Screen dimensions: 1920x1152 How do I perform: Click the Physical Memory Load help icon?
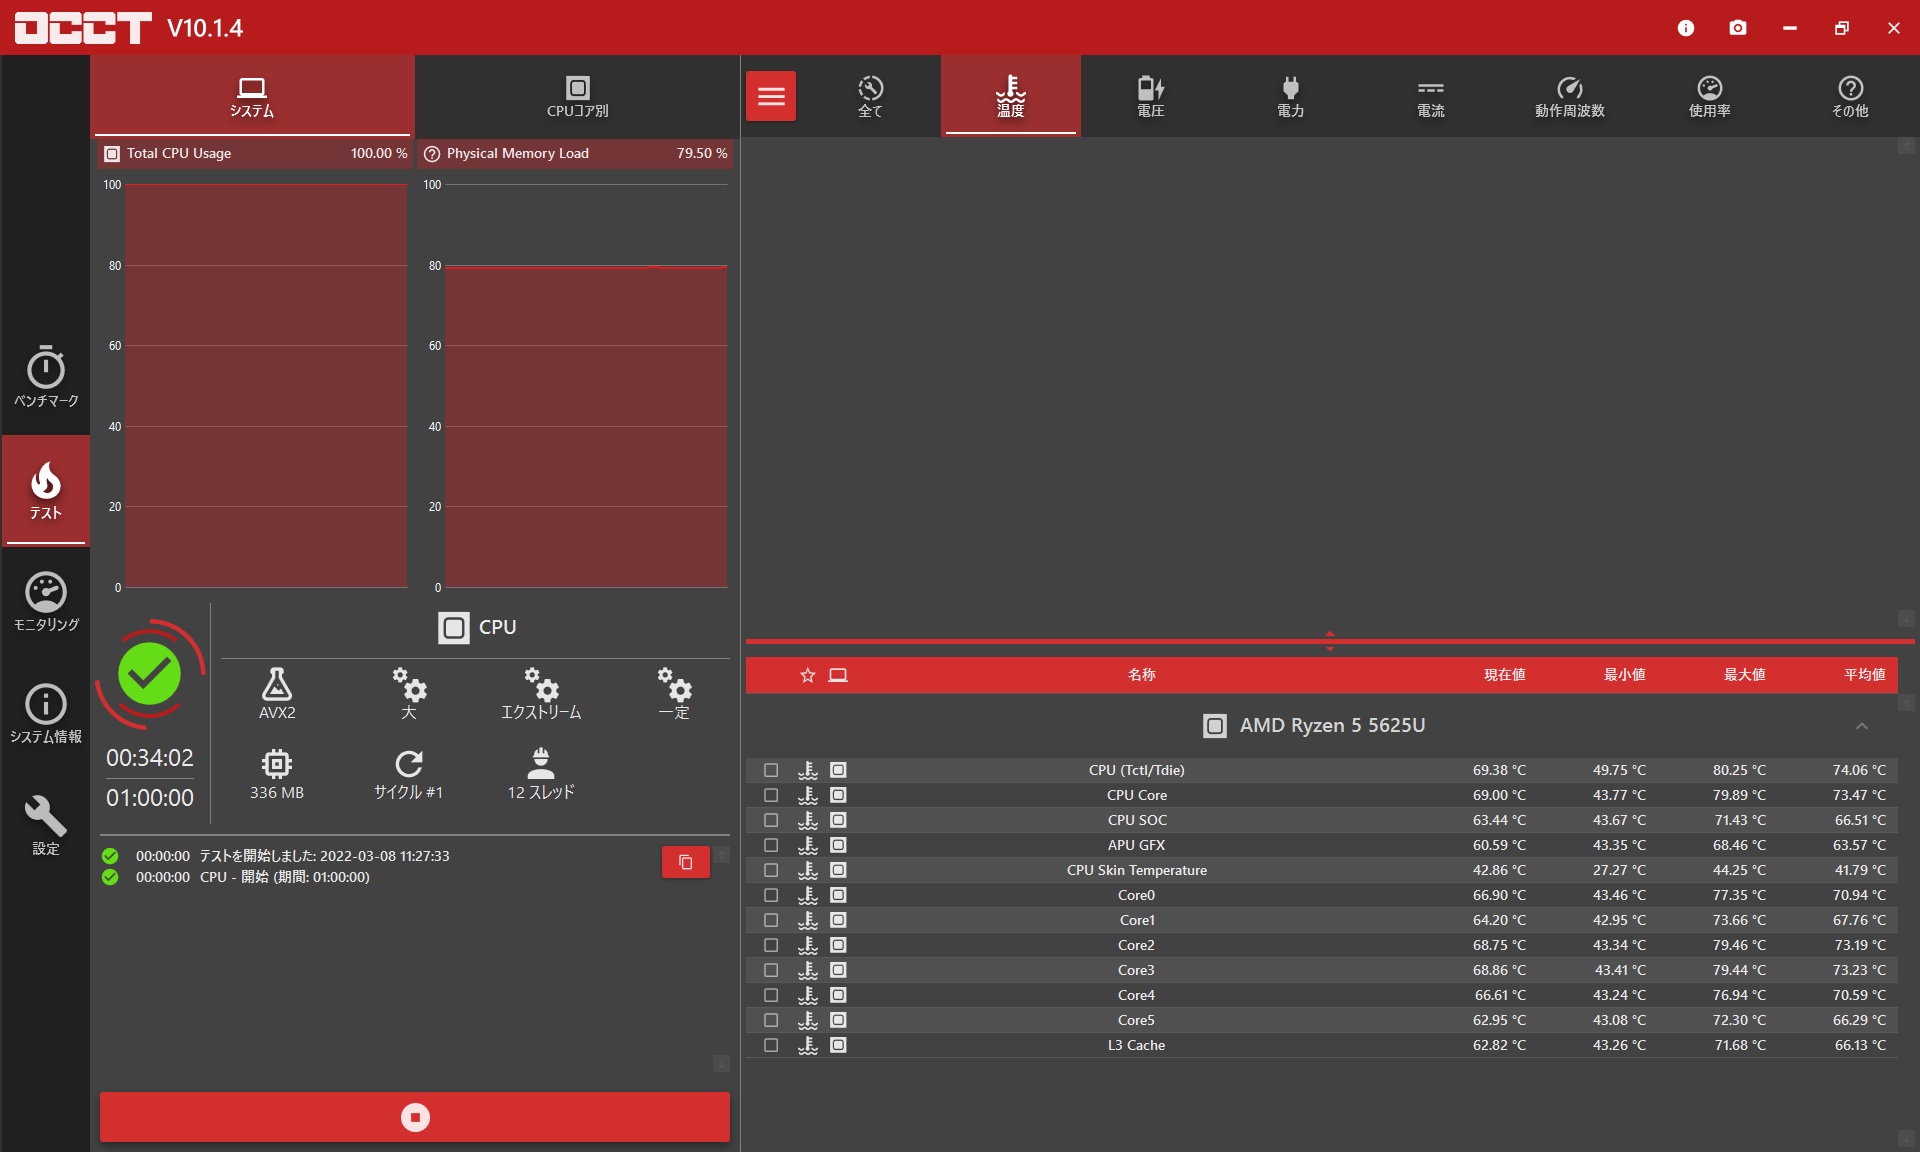[432, 154]
